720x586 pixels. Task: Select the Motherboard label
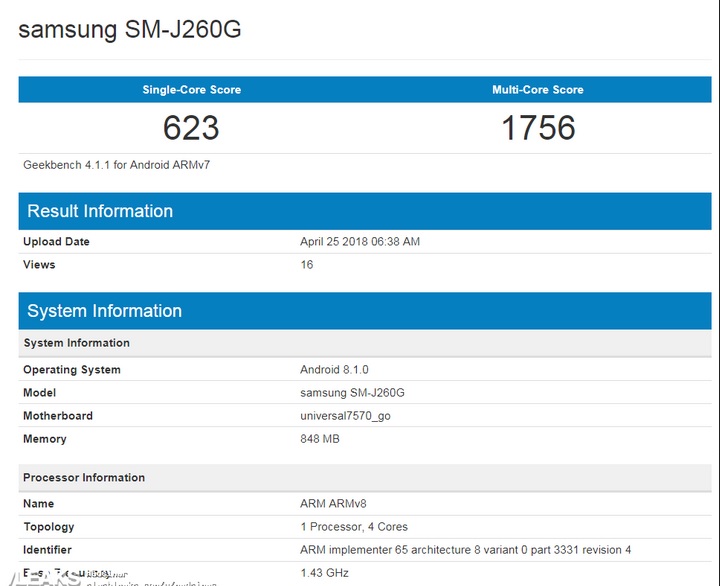pyautogui.click(x=58, y=416)
